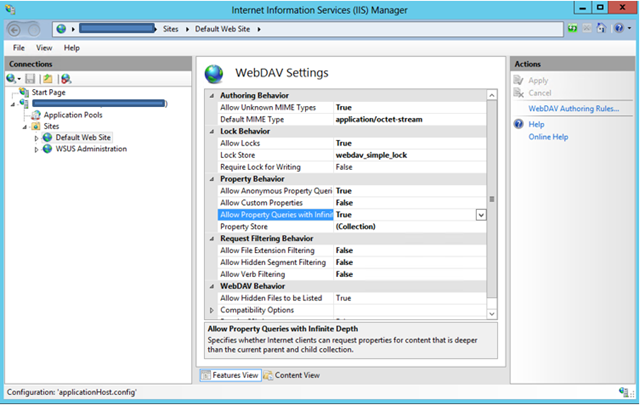Switch to Content View tab
640x405 pixels.
291,375
